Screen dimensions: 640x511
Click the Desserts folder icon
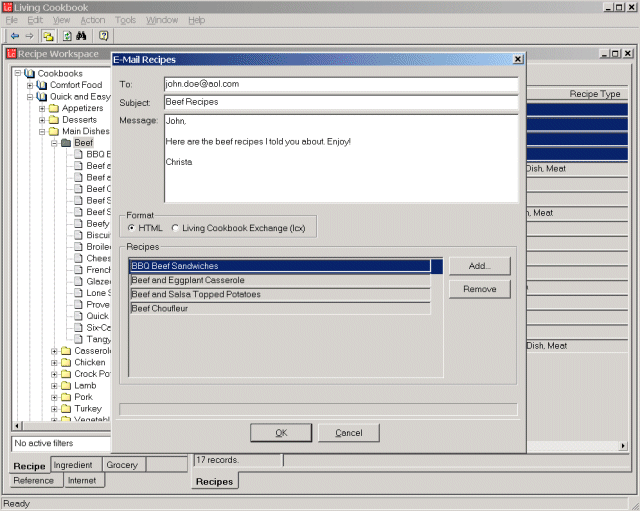54,120
